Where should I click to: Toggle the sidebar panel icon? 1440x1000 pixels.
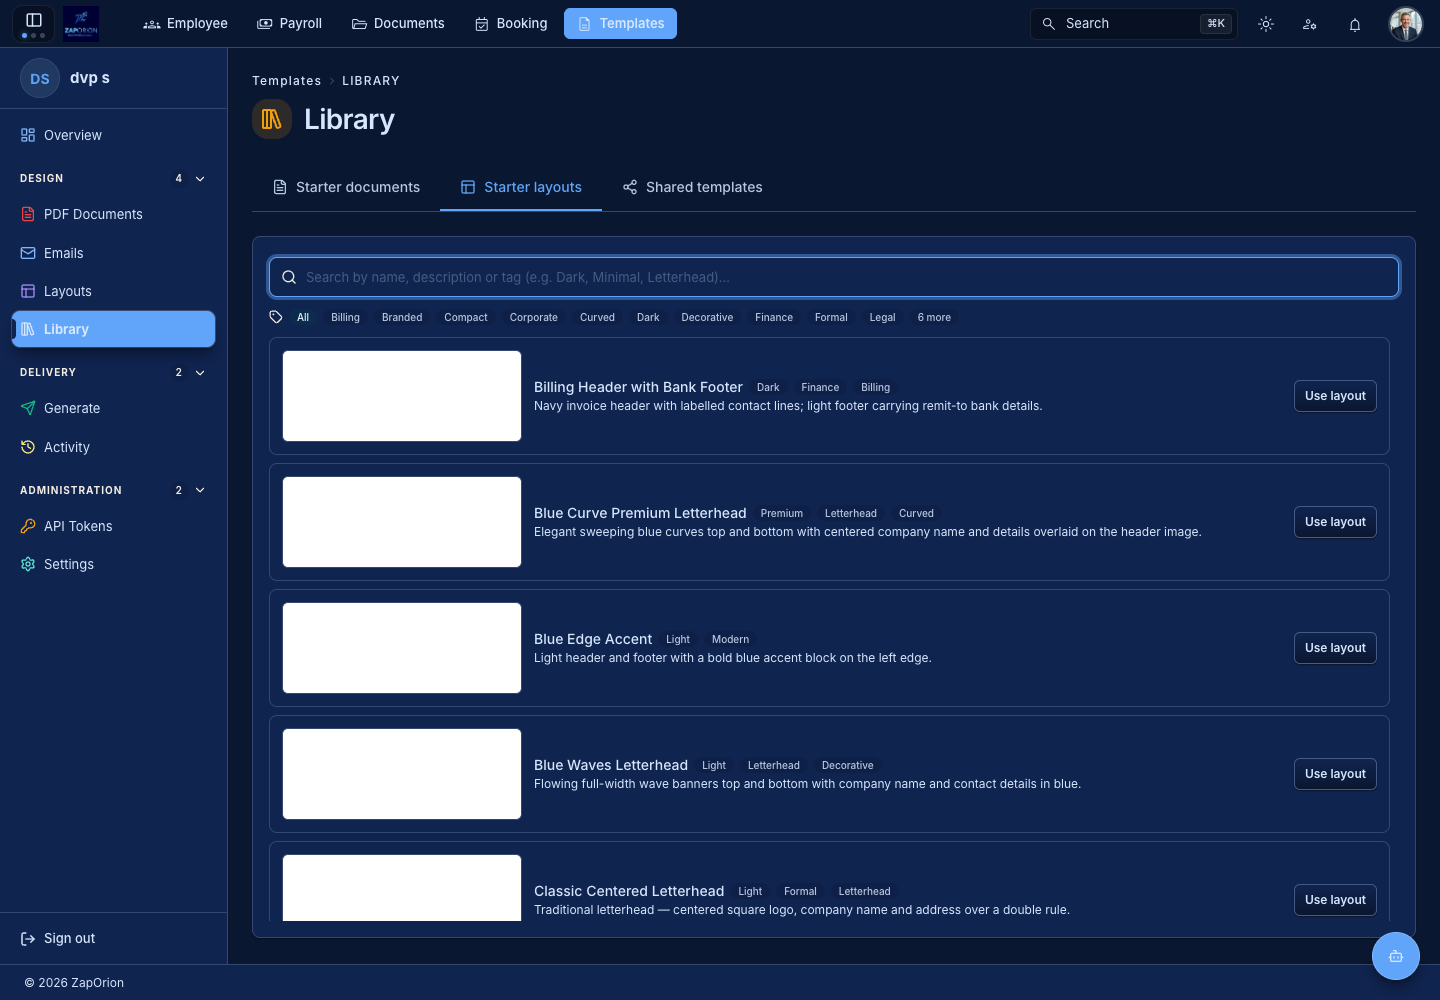click(x=33, y=20)
